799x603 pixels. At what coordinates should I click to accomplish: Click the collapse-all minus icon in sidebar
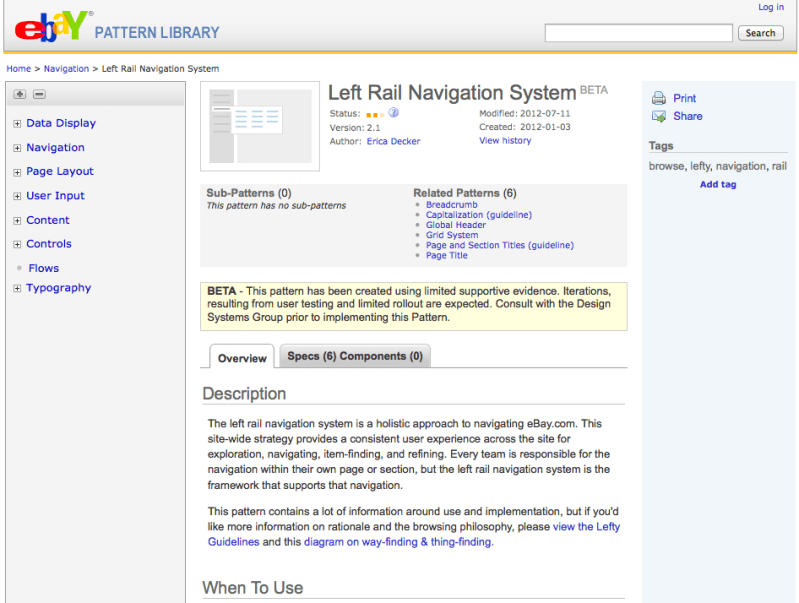(39, 94)
